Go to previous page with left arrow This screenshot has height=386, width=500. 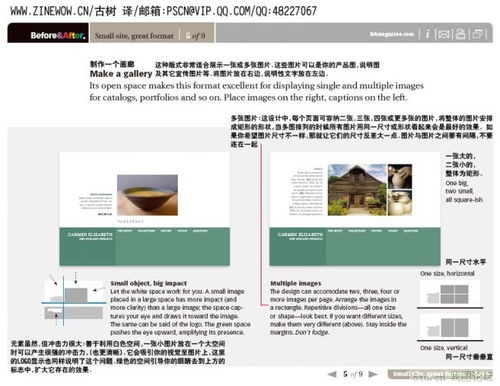pos(332,374)
